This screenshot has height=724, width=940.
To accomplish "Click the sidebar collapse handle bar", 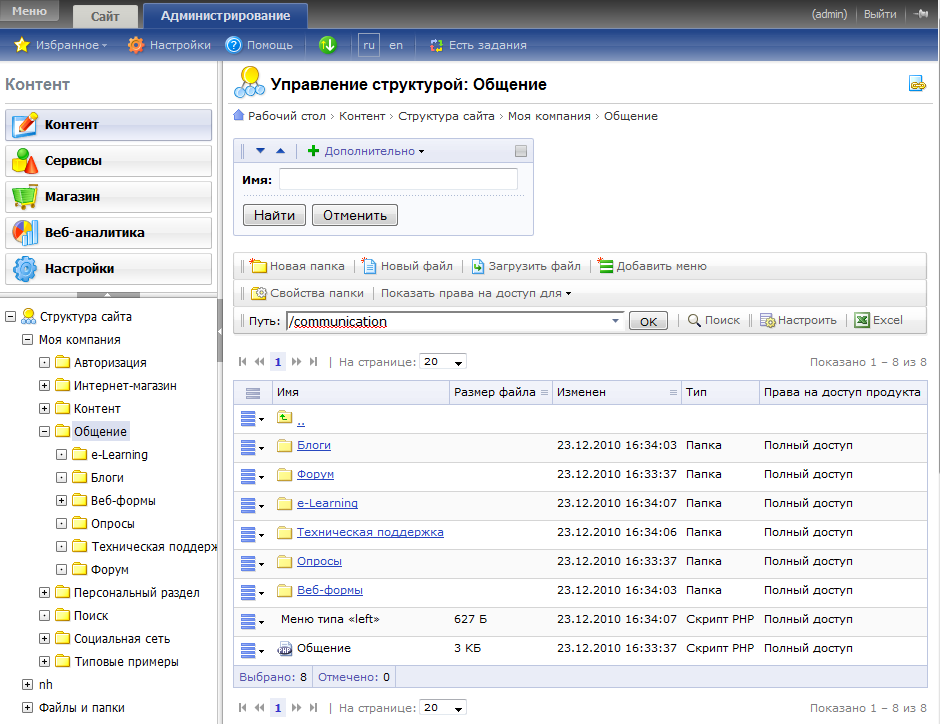I will (x=109, y=295).
